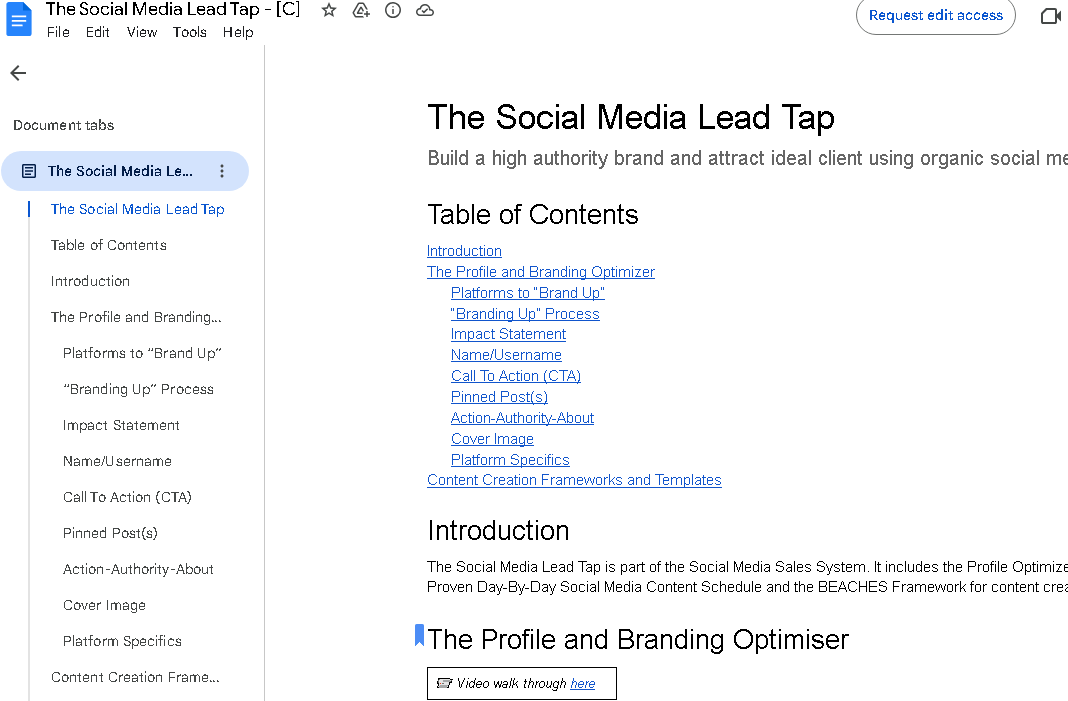Open the Name/Username contents link
Viewport: 1068px width, 701px height.
[506, 355]
